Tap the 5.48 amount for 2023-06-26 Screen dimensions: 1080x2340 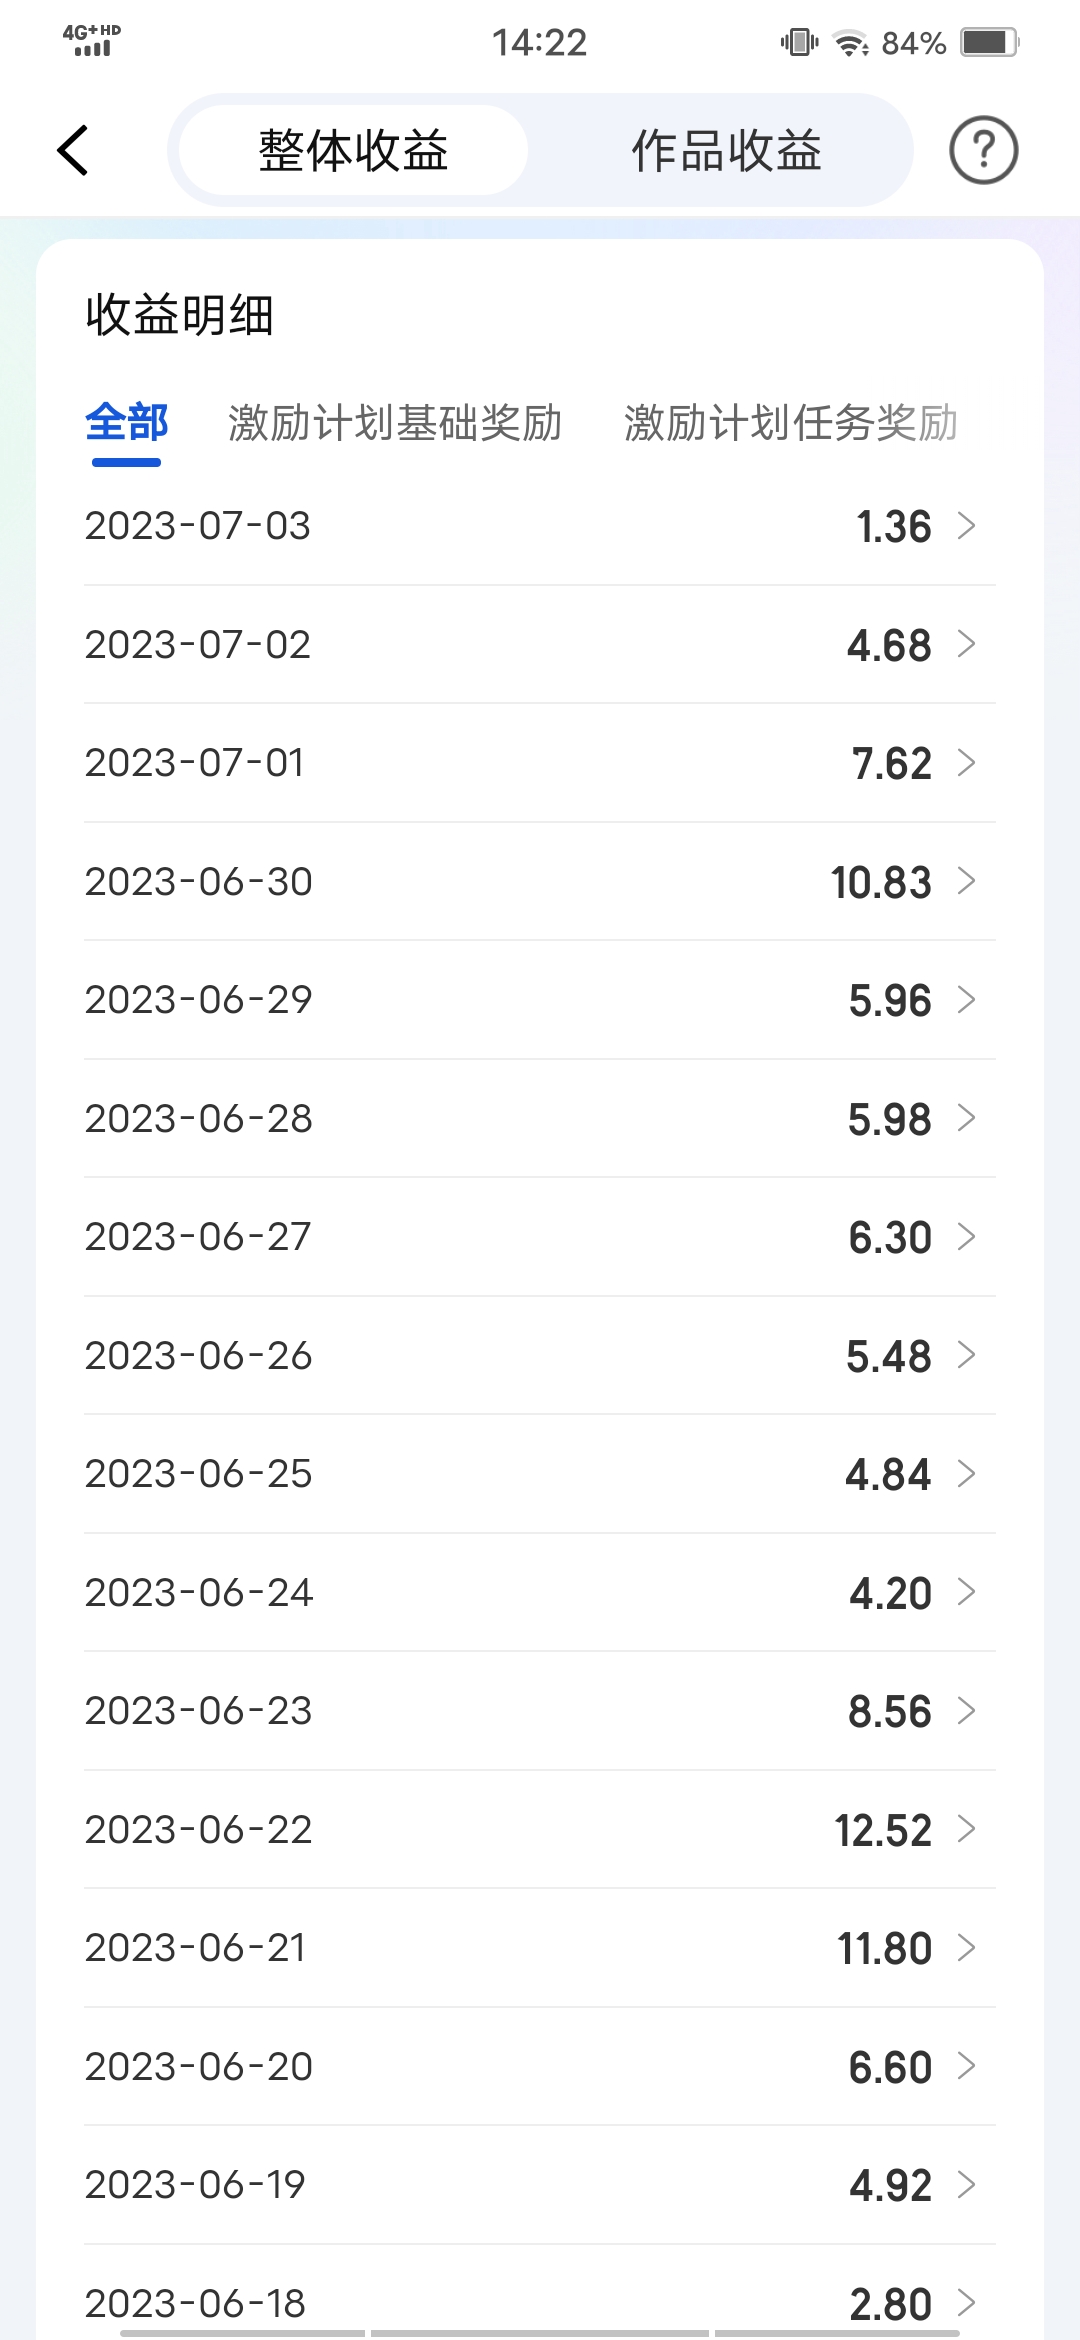[x=888, y=1356]
